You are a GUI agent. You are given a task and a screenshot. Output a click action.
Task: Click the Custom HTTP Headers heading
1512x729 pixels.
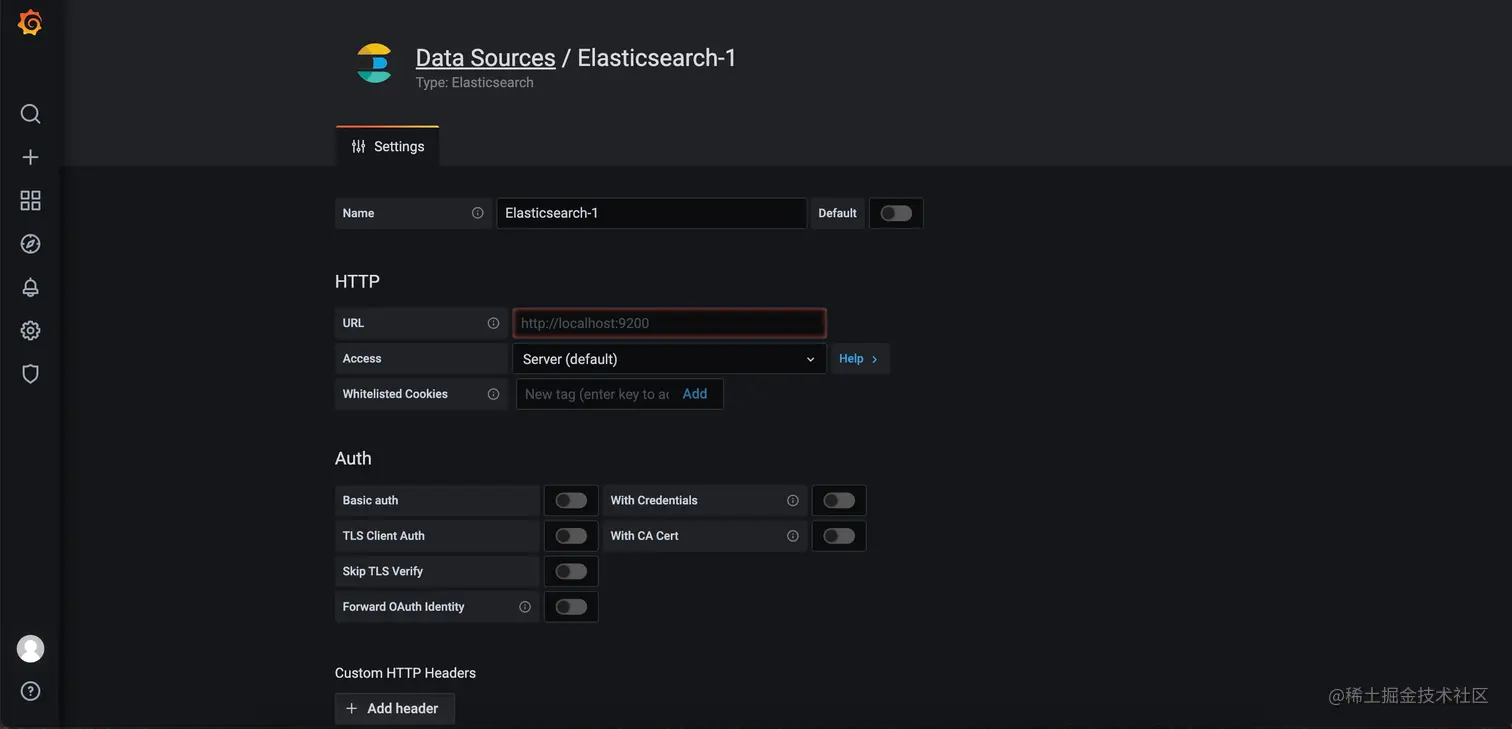pos(405,673)
